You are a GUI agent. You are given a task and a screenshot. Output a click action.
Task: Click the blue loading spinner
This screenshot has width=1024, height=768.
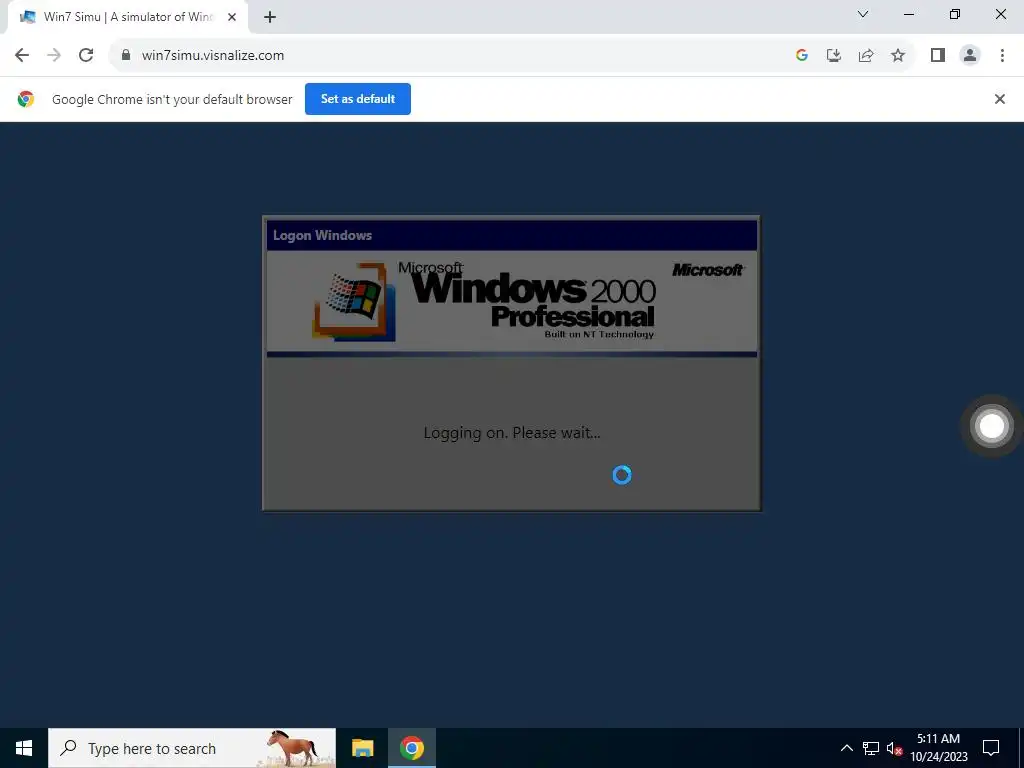pyautogui.click(x=622, y=475)
